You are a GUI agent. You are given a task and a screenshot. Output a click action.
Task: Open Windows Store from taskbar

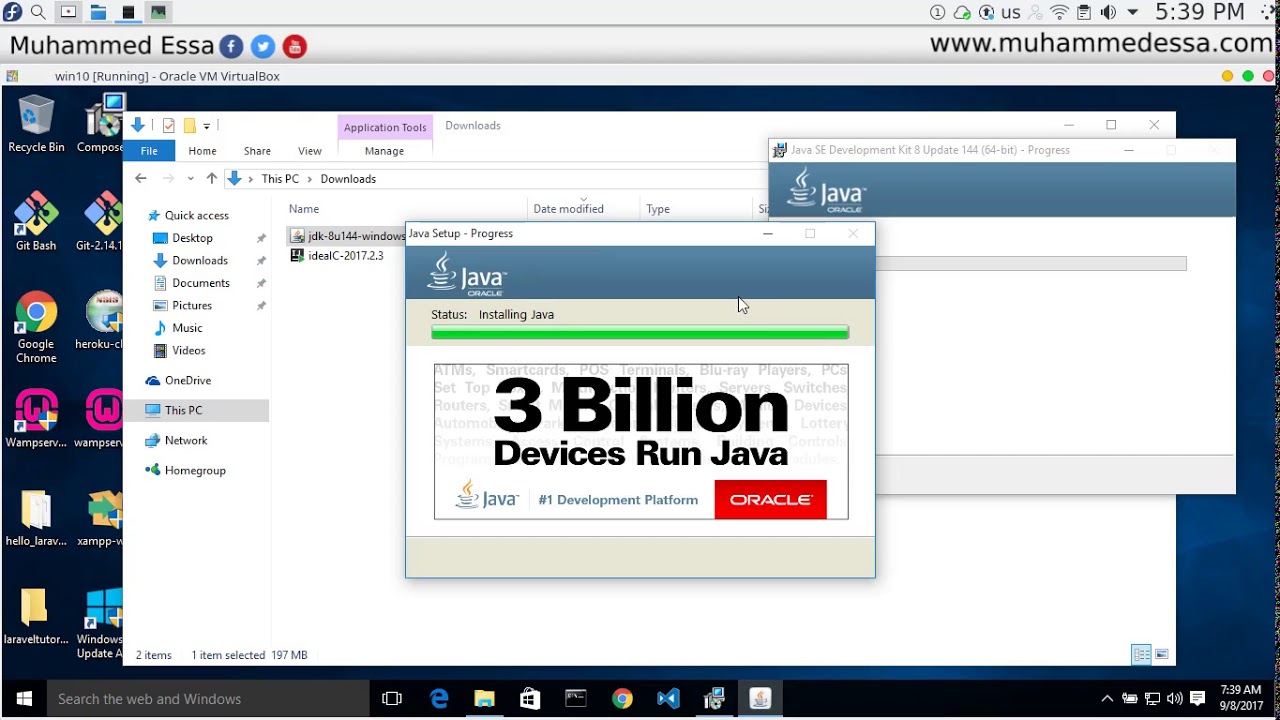click(530, 699)
